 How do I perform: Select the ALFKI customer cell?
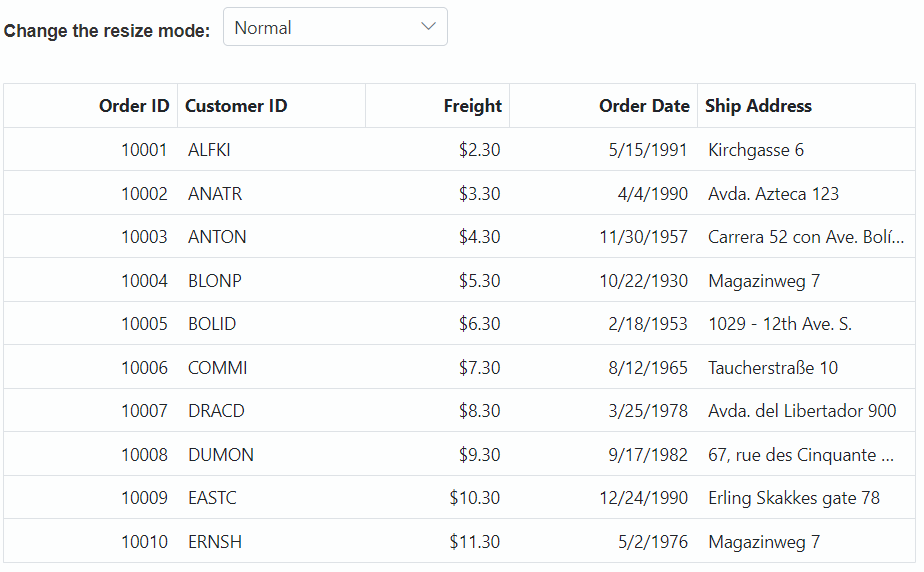click(272, 150)
